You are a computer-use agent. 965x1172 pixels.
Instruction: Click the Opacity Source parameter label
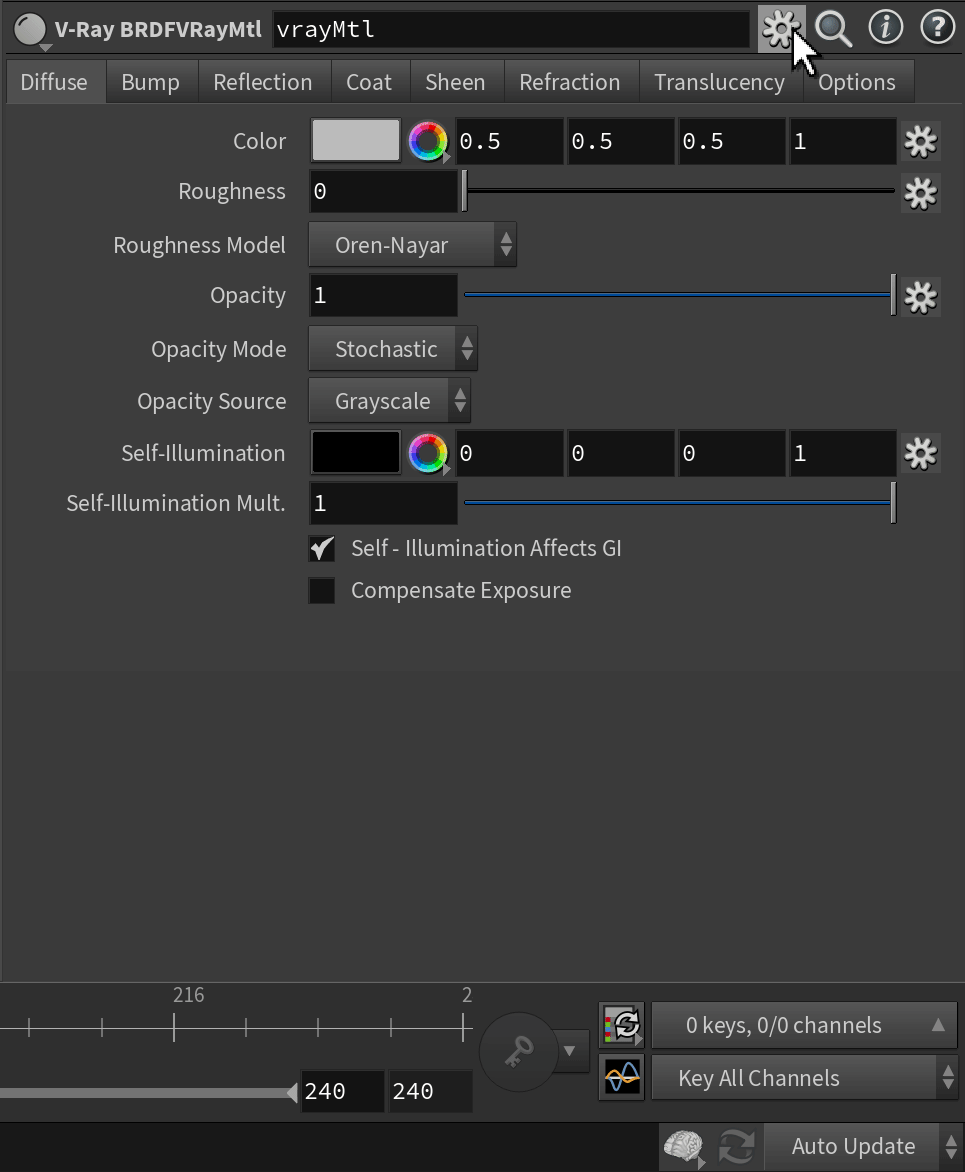(212, 401)
